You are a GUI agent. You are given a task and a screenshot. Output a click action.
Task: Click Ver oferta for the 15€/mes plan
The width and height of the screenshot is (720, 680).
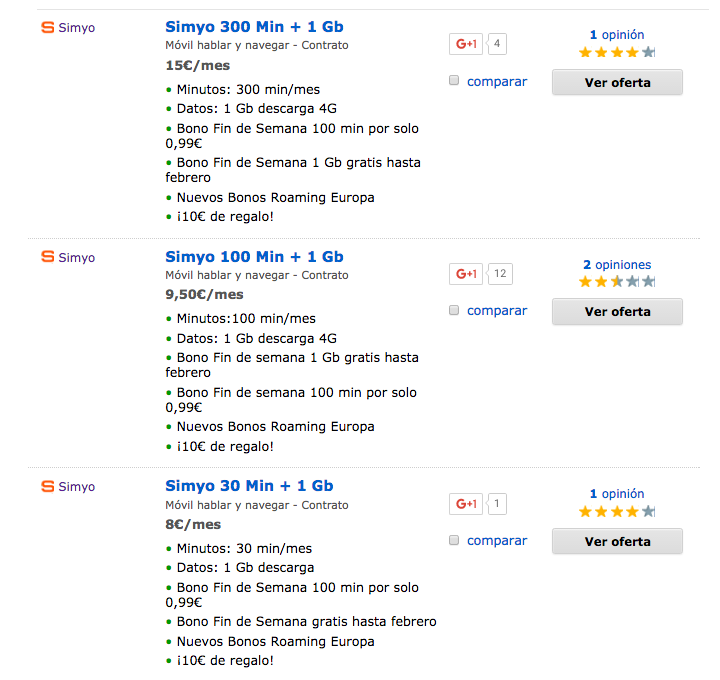(x=617, y=83)
